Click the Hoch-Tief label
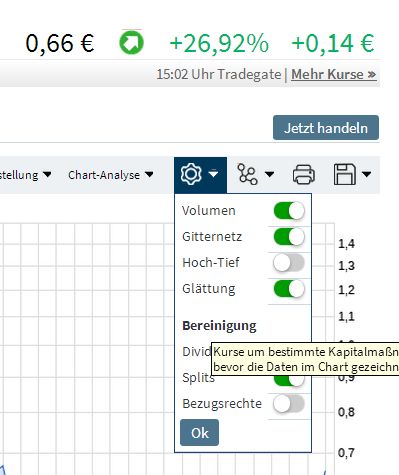399x475 pixels. click(x=211, y=263)
